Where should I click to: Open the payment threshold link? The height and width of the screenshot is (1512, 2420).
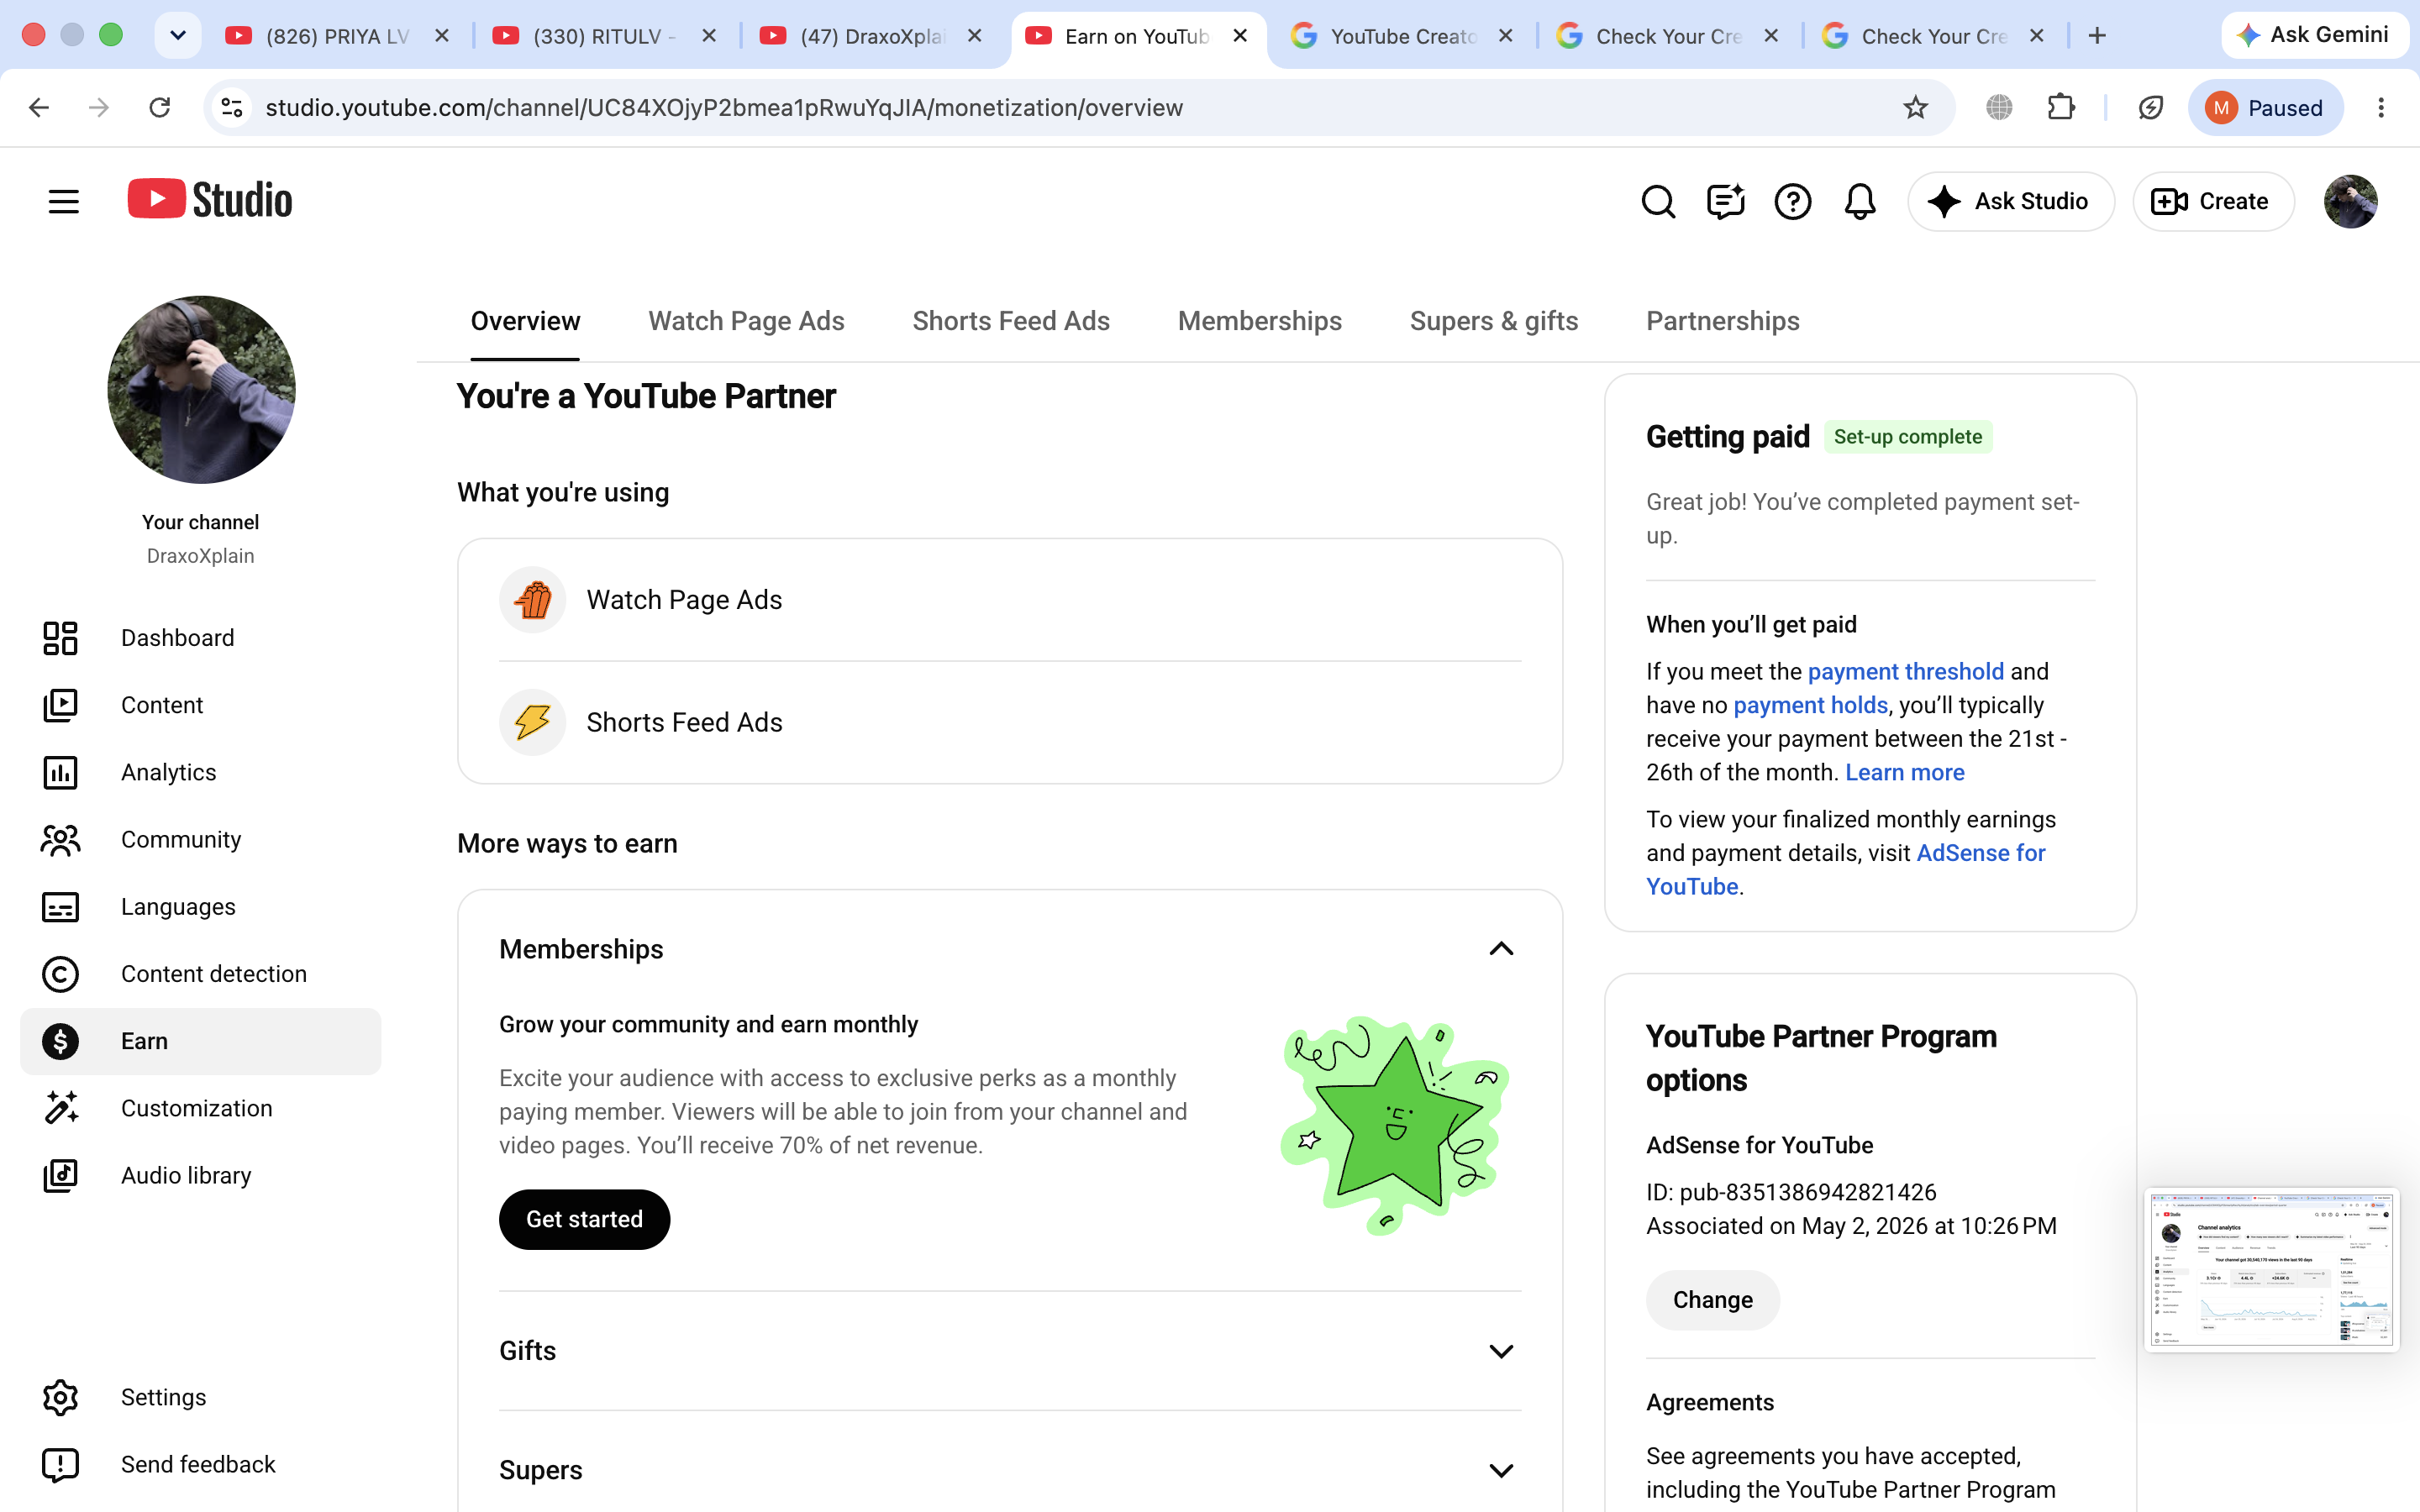[1906, 671]
